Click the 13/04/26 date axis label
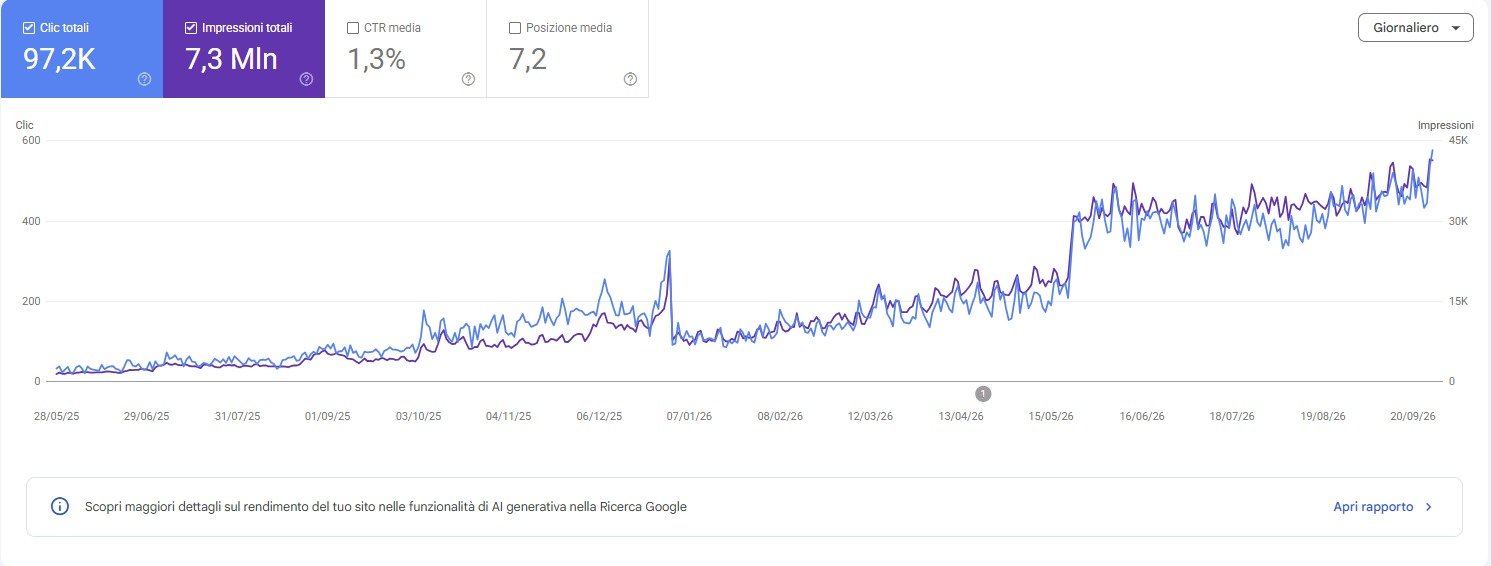Screen dimensions: 1491x566 coord(960,416)
